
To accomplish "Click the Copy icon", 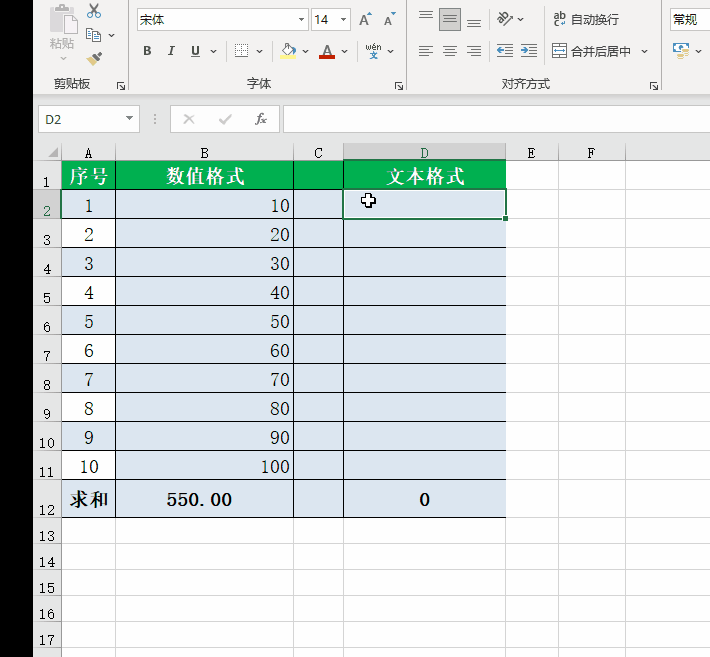I will pos(93,35).
